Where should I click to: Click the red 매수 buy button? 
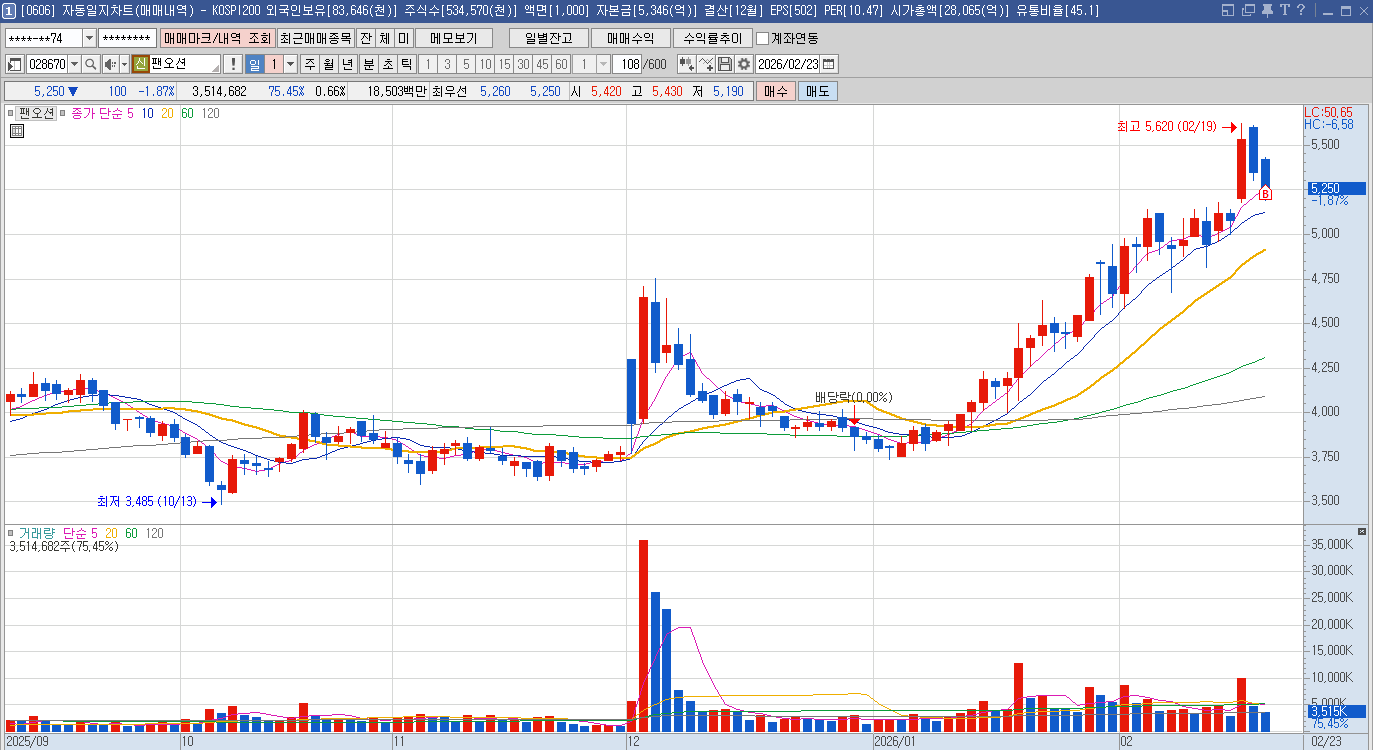776,91
